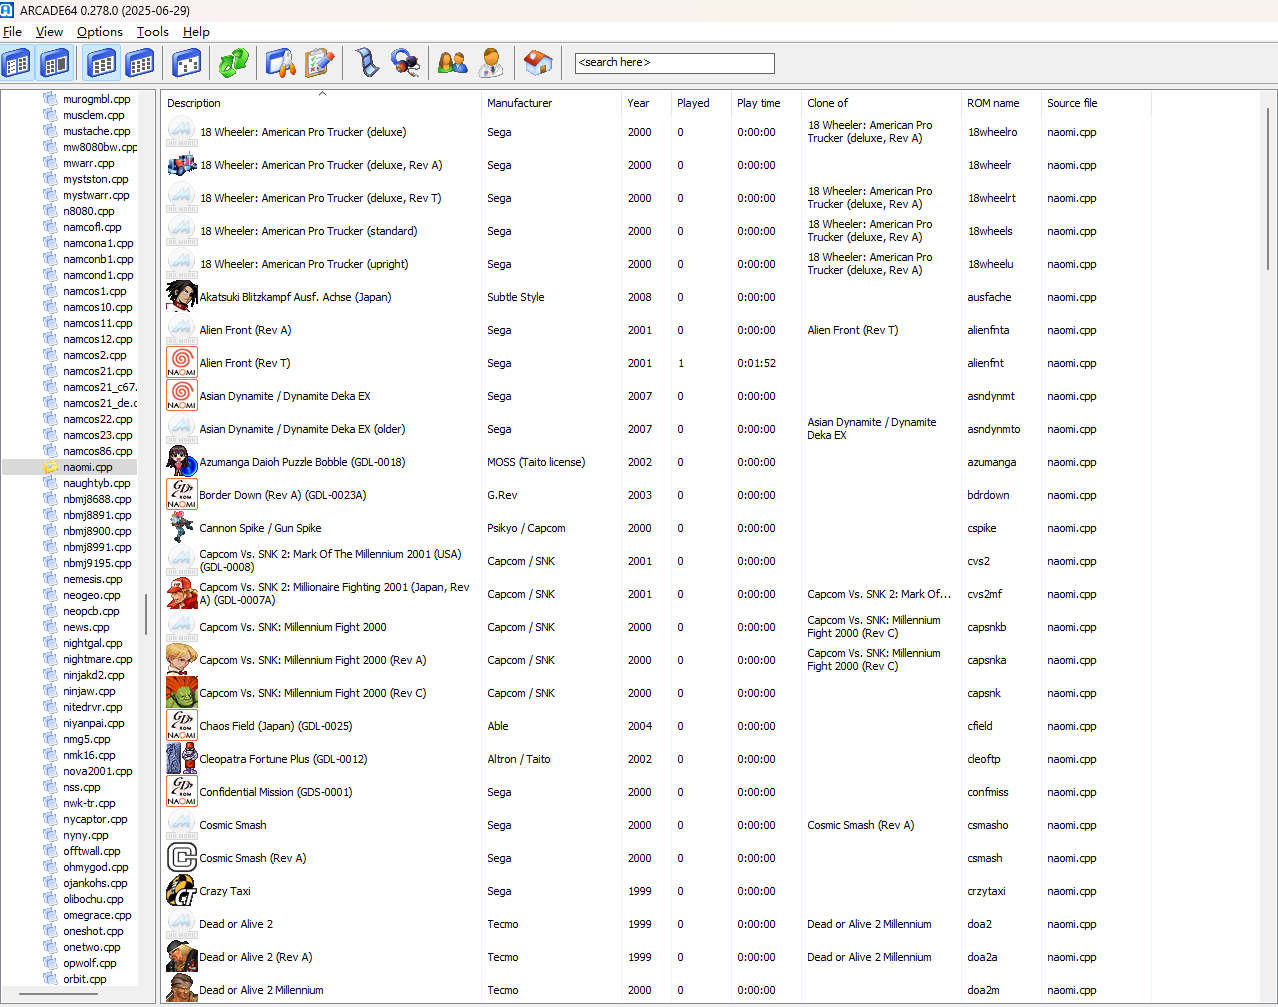Click the doctor figure help icon
Viewport: 1278px width, 1007px height.
[x=491, y=63]
